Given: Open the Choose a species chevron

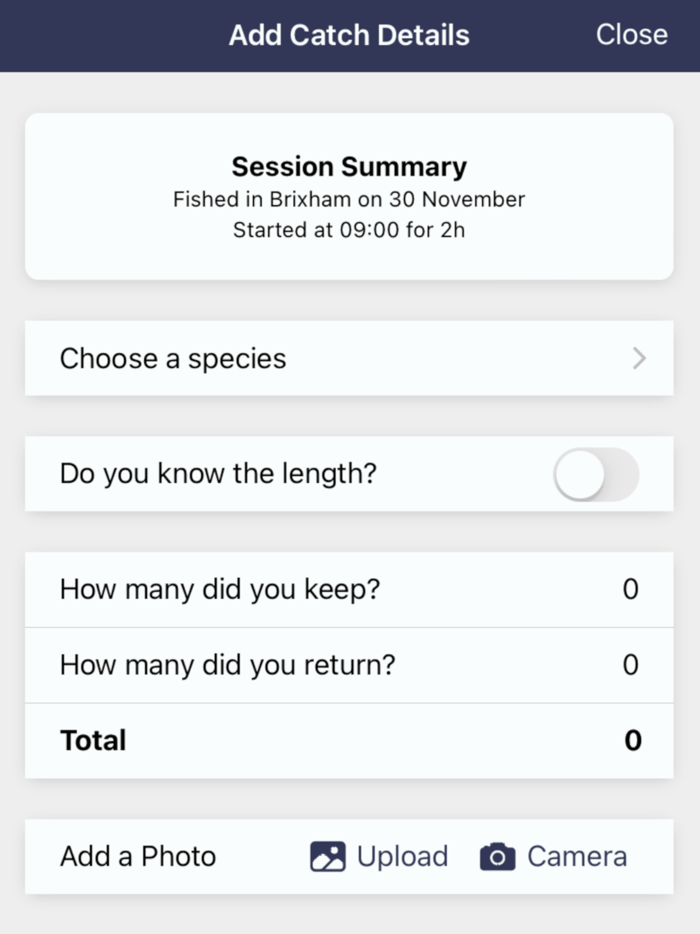Looking at the screenshot, I should tap(639, 358).
